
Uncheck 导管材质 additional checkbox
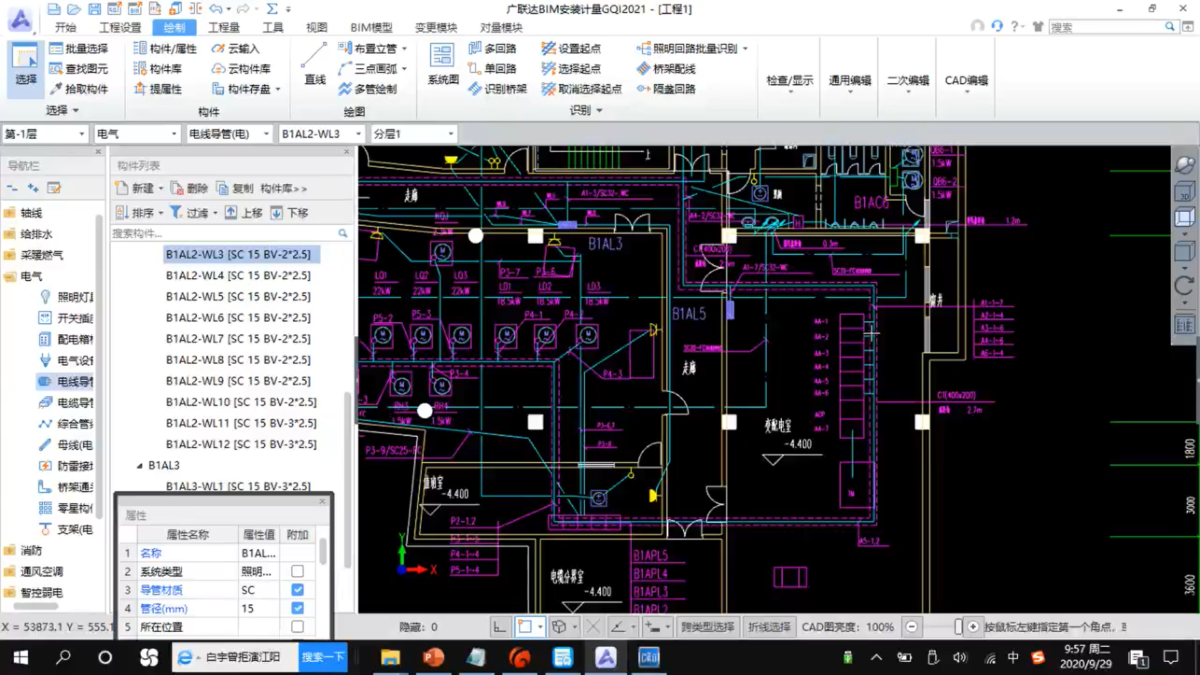pos(297,590)
